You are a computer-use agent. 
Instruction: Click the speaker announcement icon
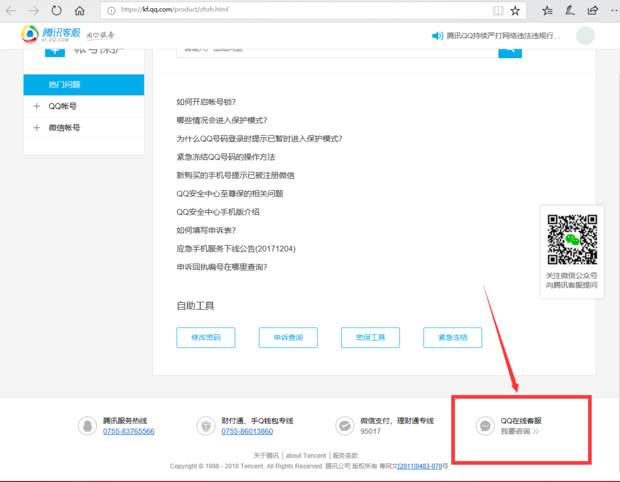(437, 36)
